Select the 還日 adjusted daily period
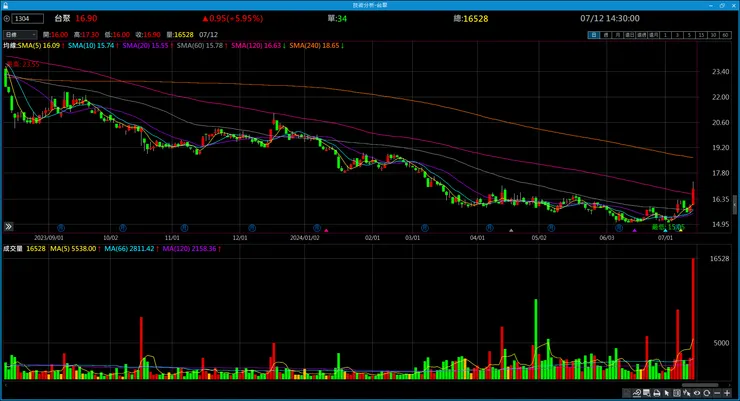 (630, 35)
